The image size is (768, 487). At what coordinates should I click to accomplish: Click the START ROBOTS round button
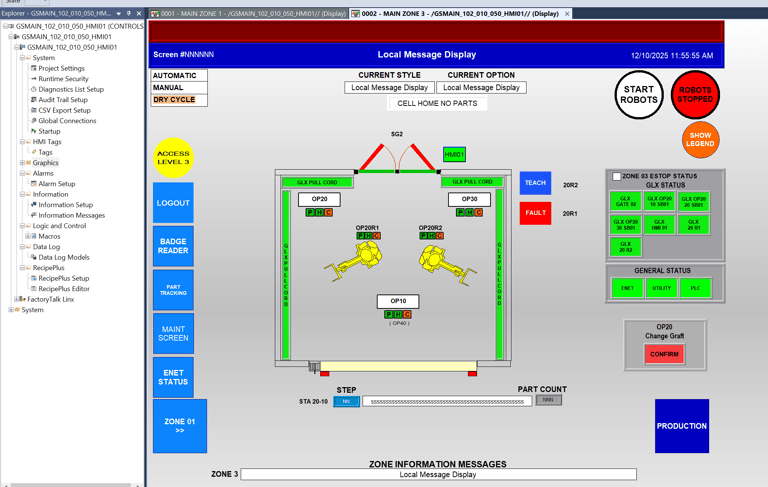pyautogui.click(x=639, y=95)
